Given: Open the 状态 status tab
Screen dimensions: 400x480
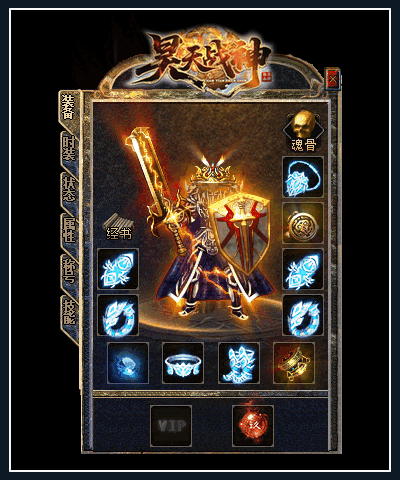Looking at the screenshot, I should point(69,190).
